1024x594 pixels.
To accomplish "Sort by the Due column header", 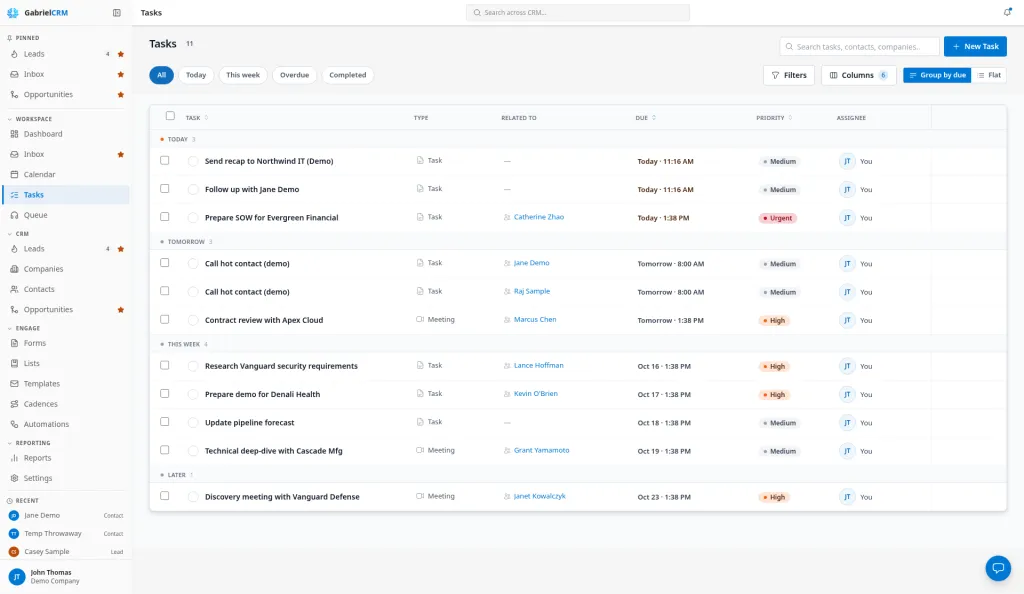I will click(x=646, y=118).
